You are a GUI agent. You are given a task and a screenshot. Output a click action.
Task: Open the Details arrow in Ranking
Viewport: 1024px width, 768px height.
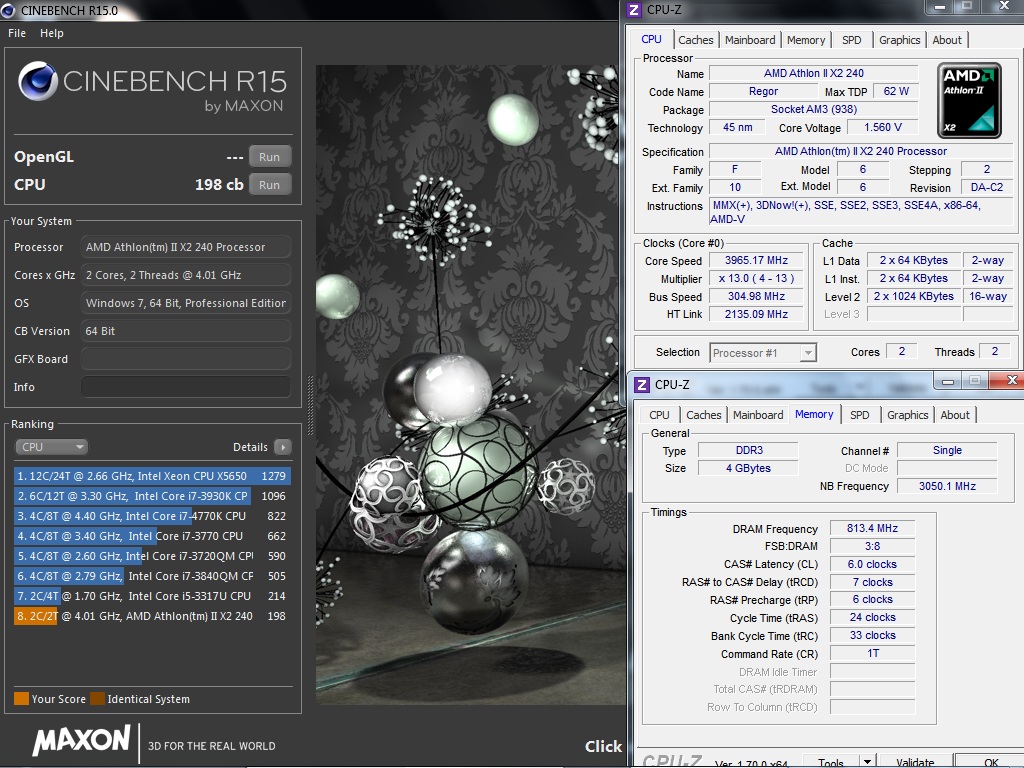click(x=282, y=447)
